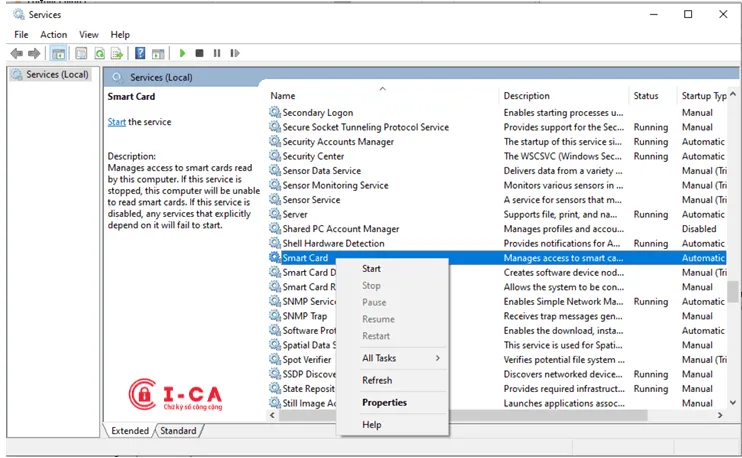Open the properties sheet toolbar icon
742x458 pixels.
[x=81, y=53]
